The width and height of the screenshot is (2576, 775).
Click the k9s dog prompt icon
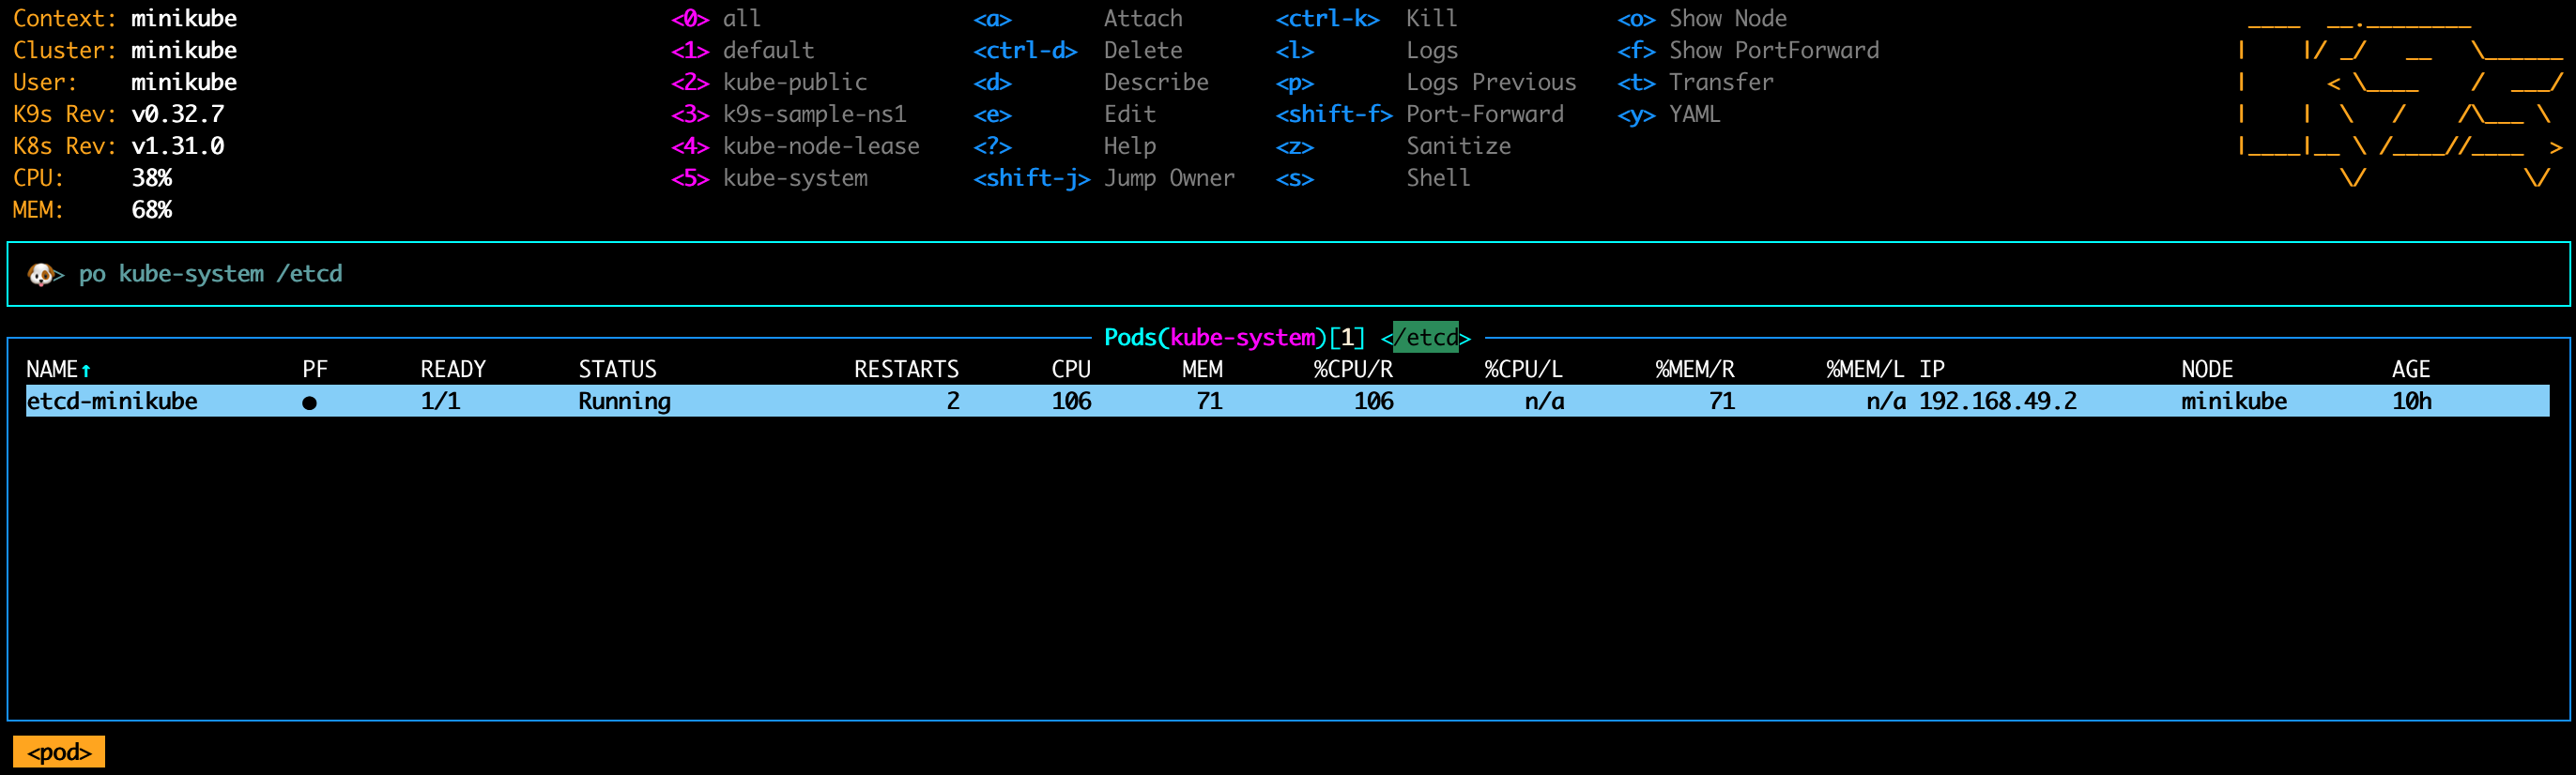click(42, 274)
